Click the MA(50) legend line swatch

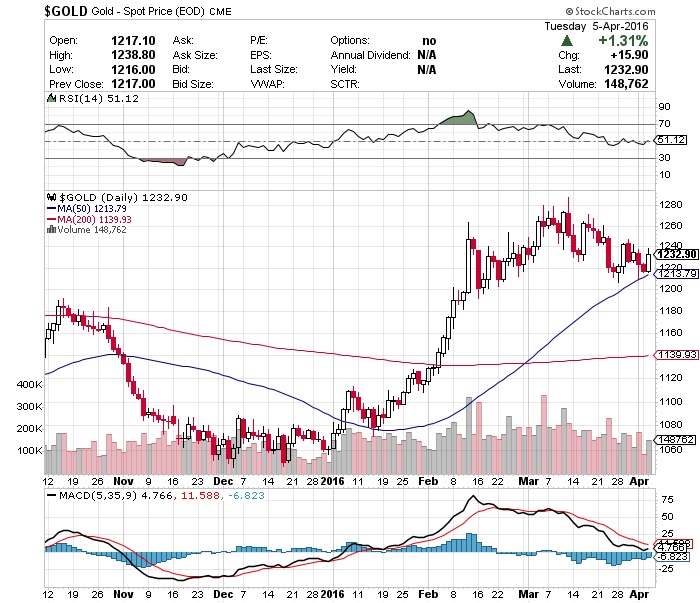51,208
